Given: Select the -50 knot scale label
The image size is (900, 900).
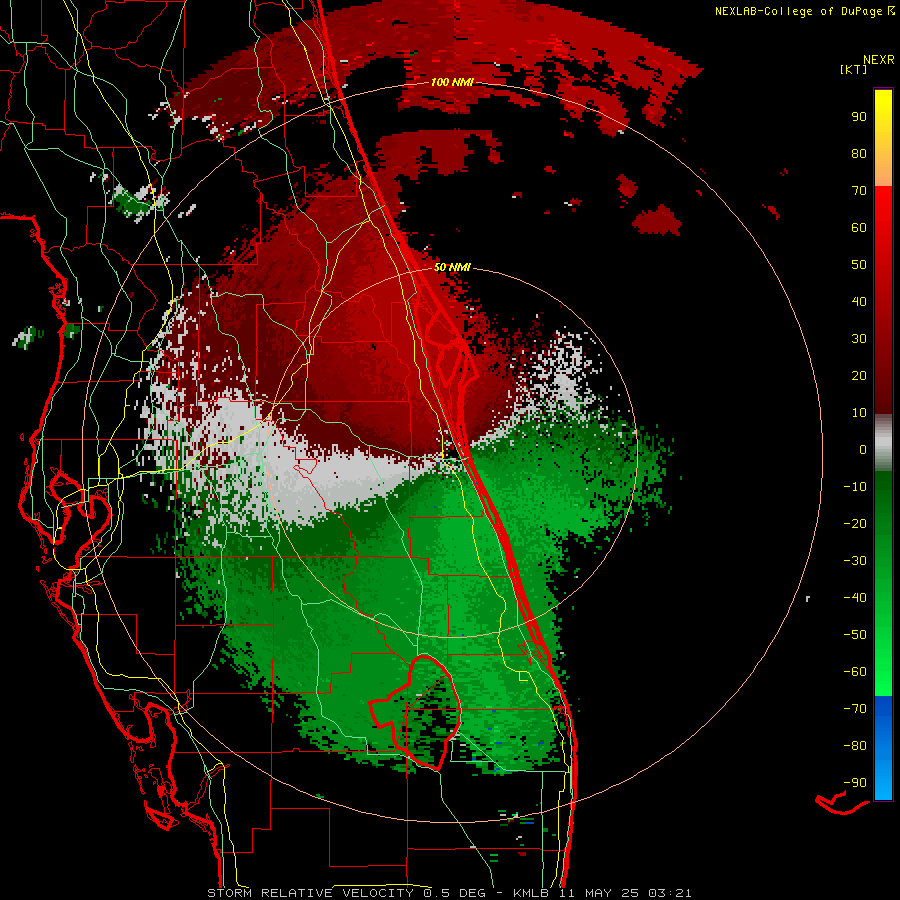Looking at the screenshot, I should [855, 635].
